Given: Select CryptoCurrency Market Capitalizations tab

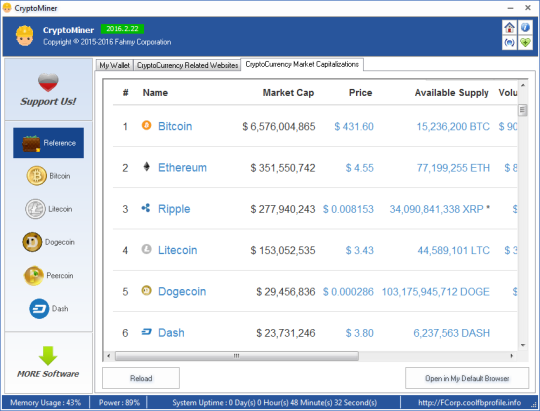Looking at the screenshot, I should pyautogui.click(x=302, y=64).
